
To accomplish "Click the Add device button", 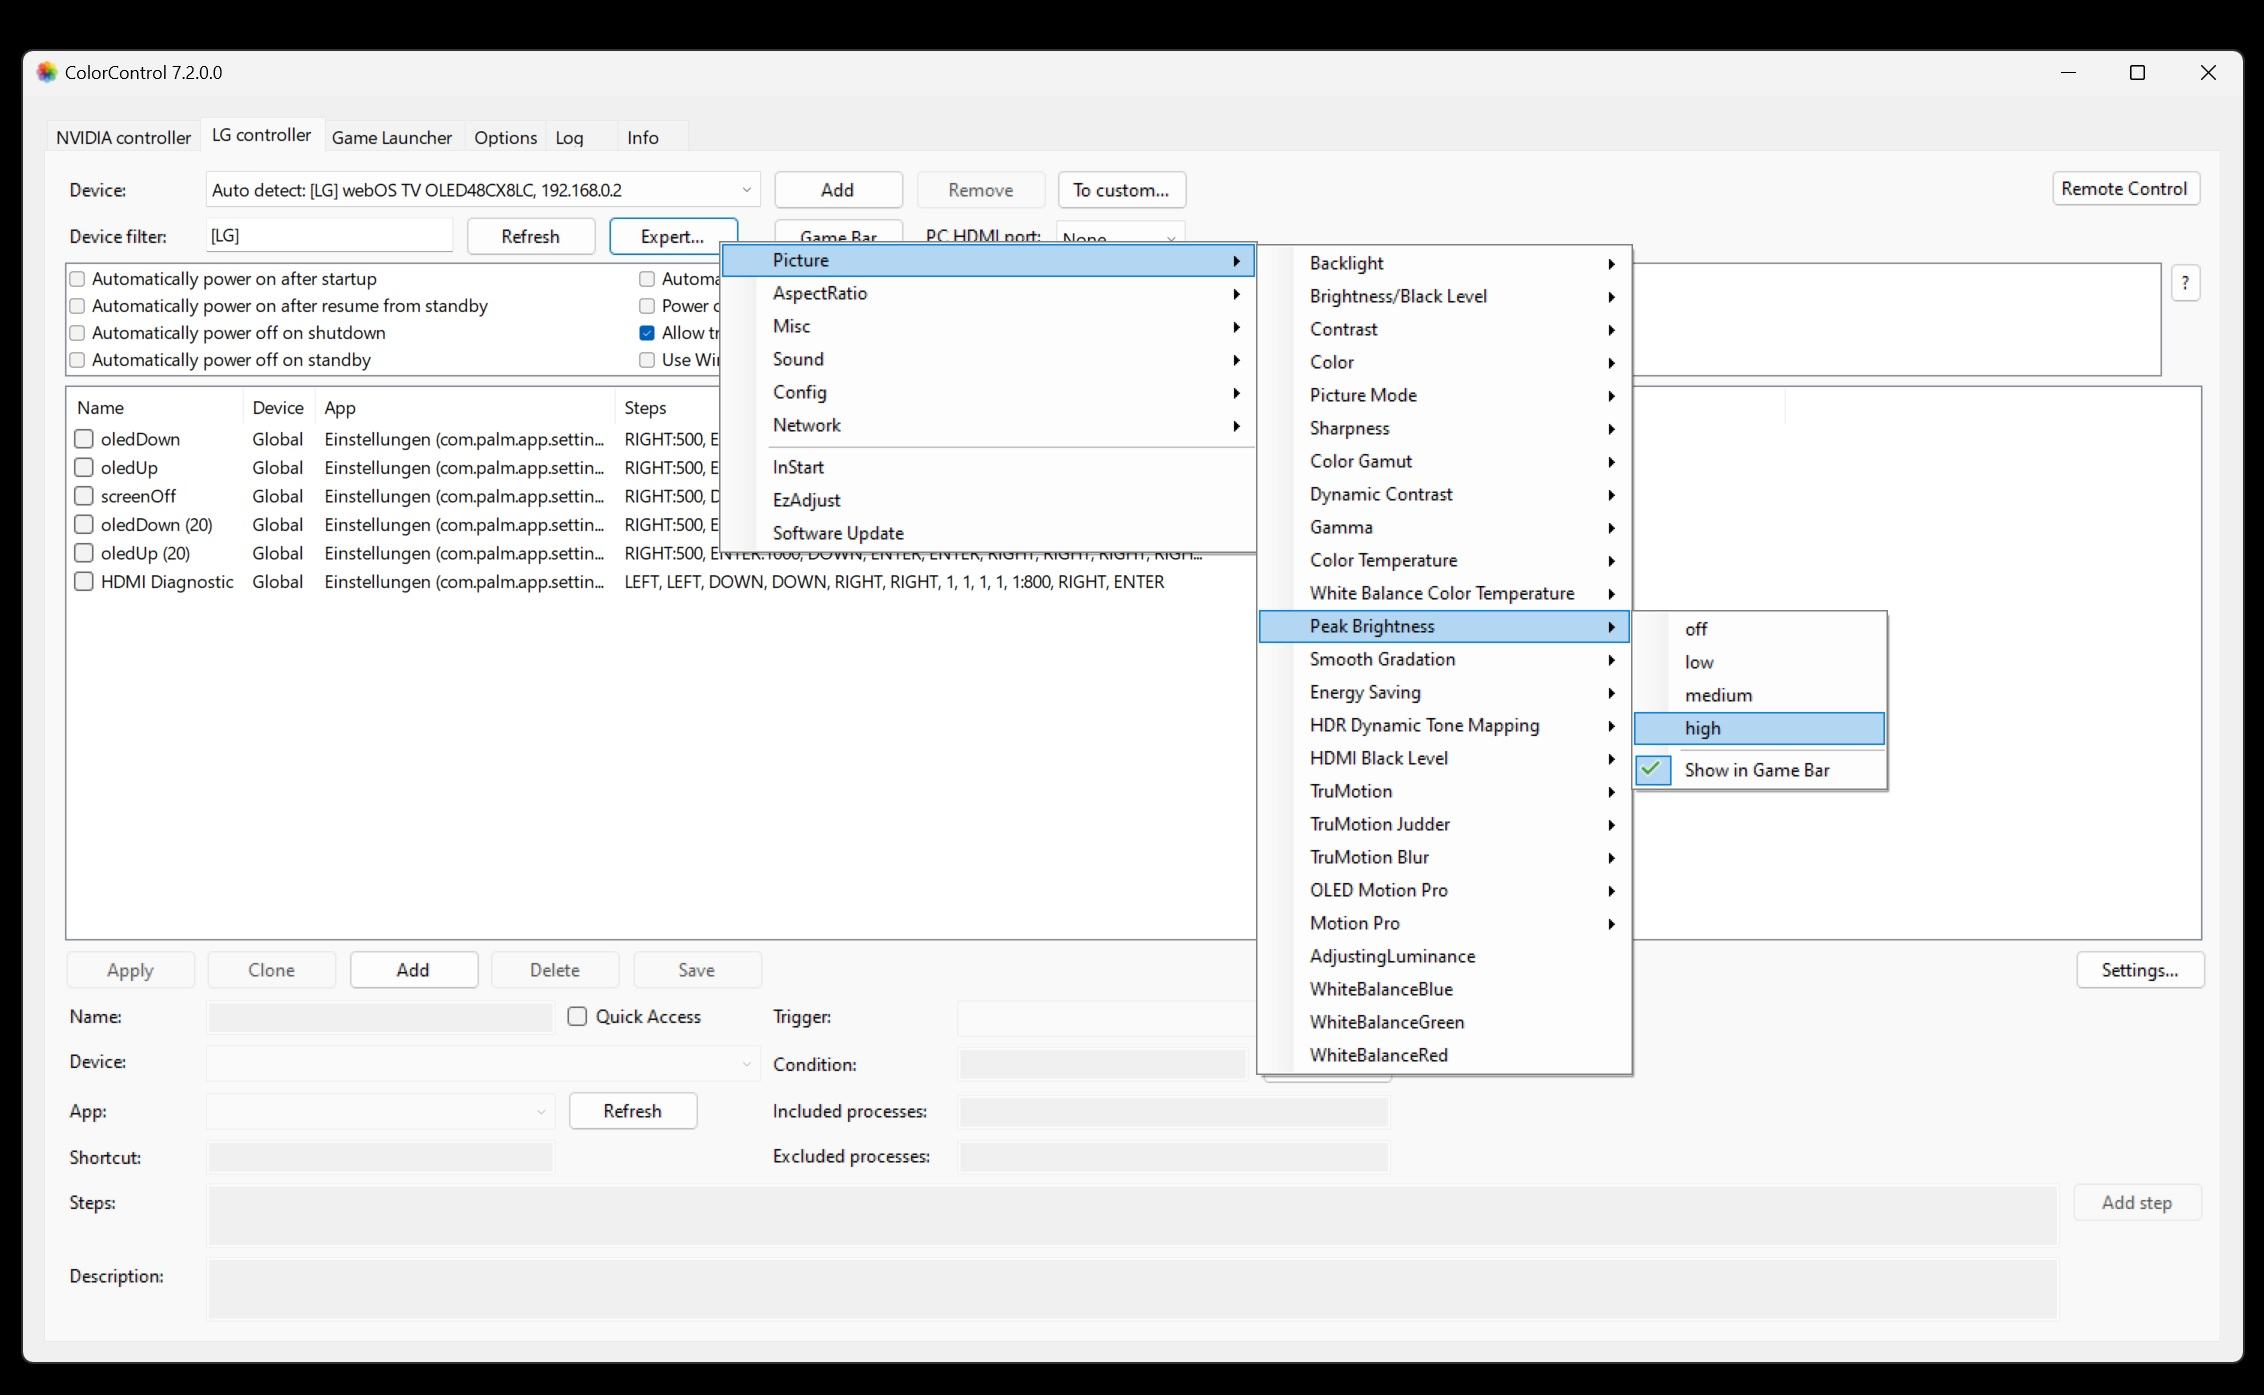I will [838, 190].
